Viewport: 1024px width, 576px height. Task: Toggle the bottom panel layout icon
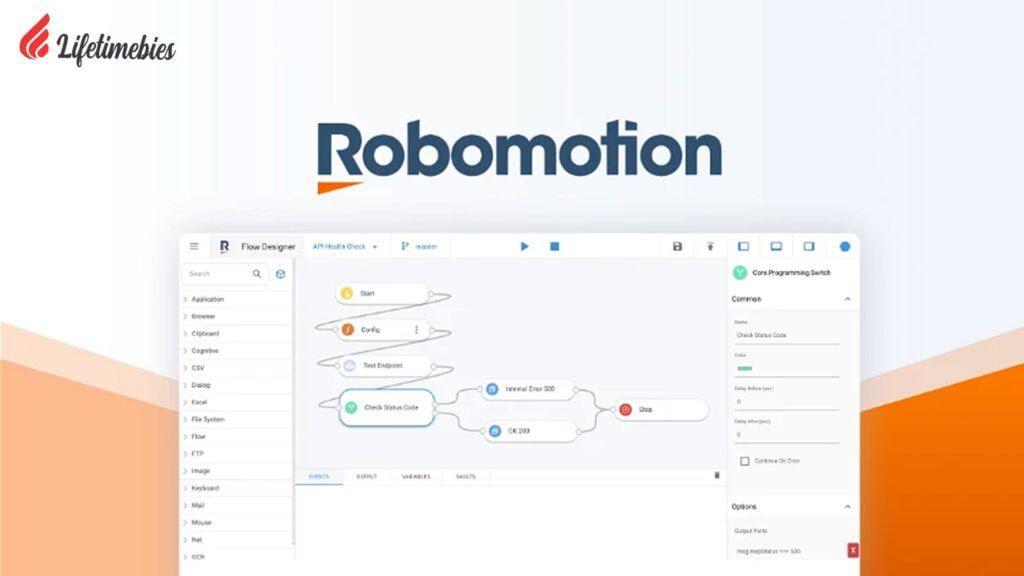pyautogui.click(x=775, y=246)
